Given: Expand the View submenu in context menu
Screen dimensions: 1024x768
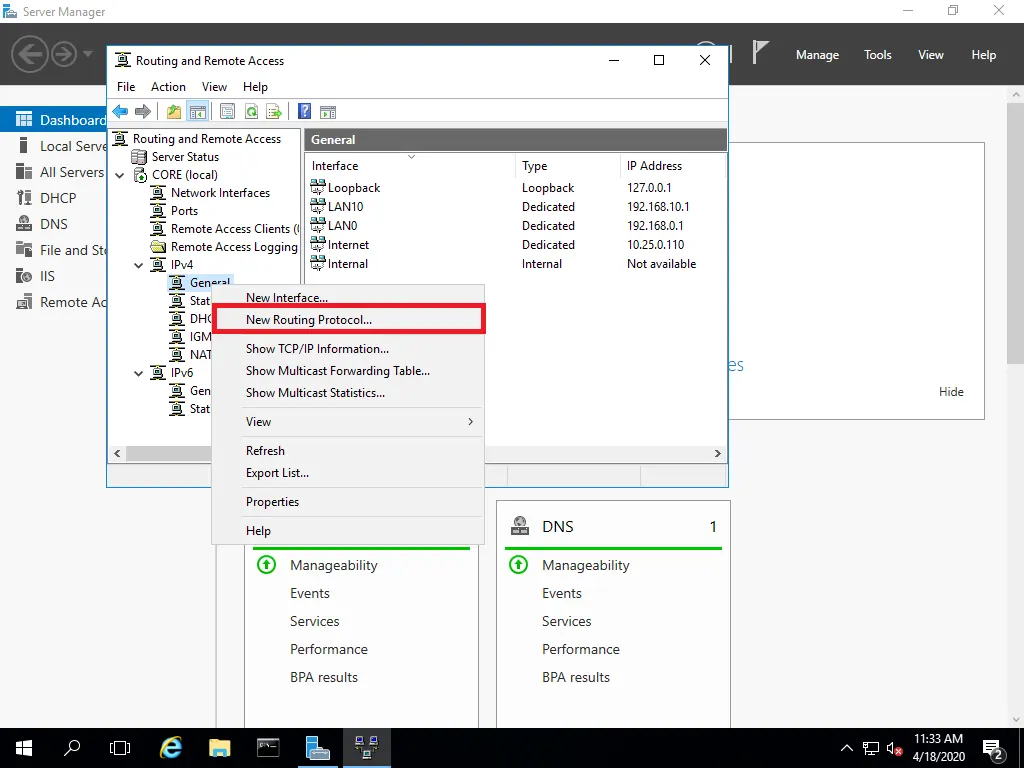Looking at the screenshot, I should point(348,422).
